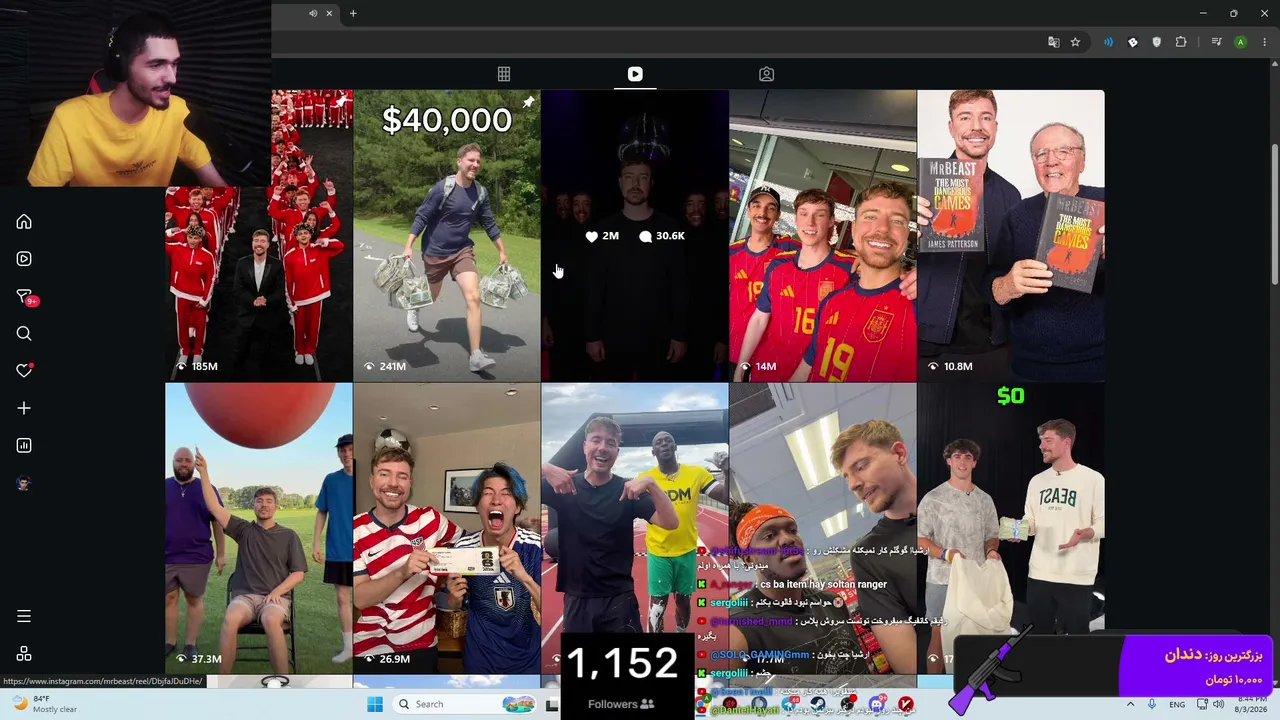Show hidden system tray icons
This screenshot has width=1280, height=720.
click(1131, 705)
